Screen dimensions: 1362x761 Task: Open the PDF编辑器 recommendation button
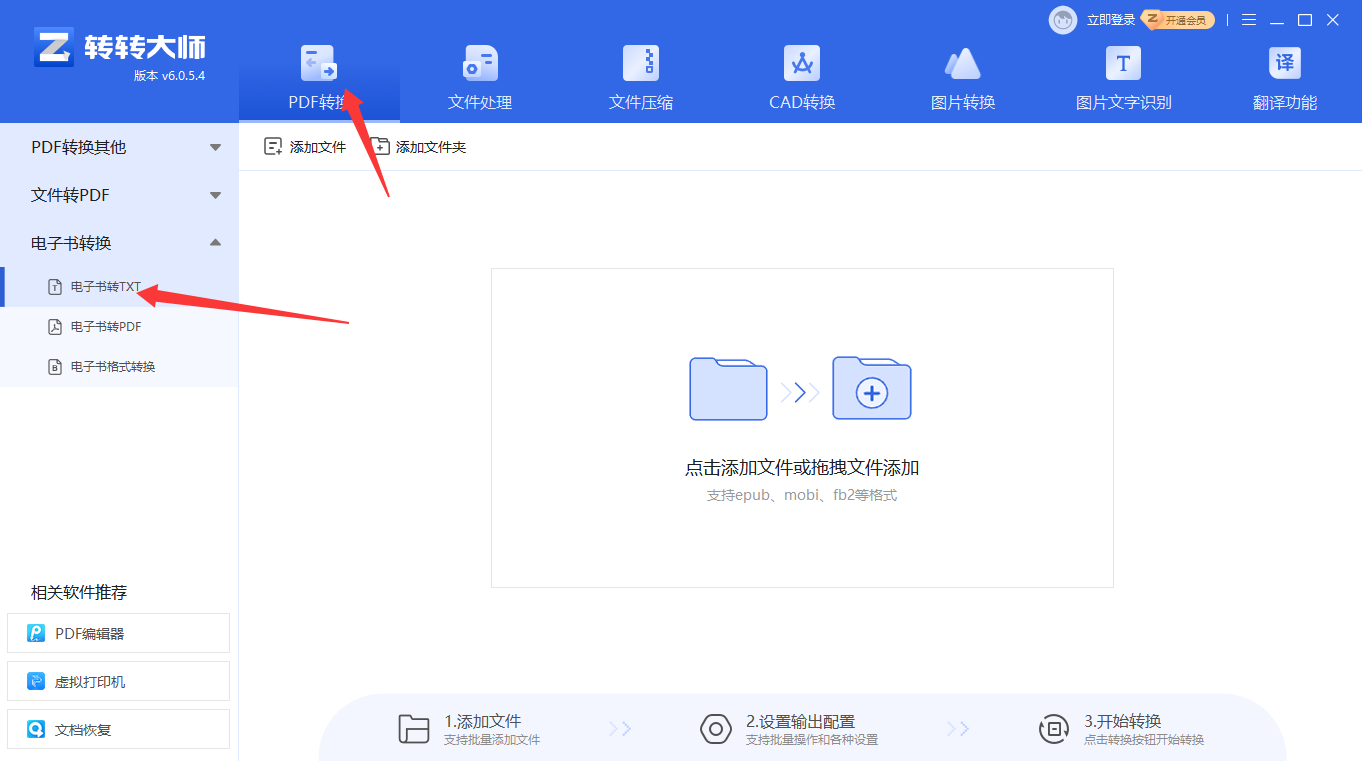coord(118,633)
